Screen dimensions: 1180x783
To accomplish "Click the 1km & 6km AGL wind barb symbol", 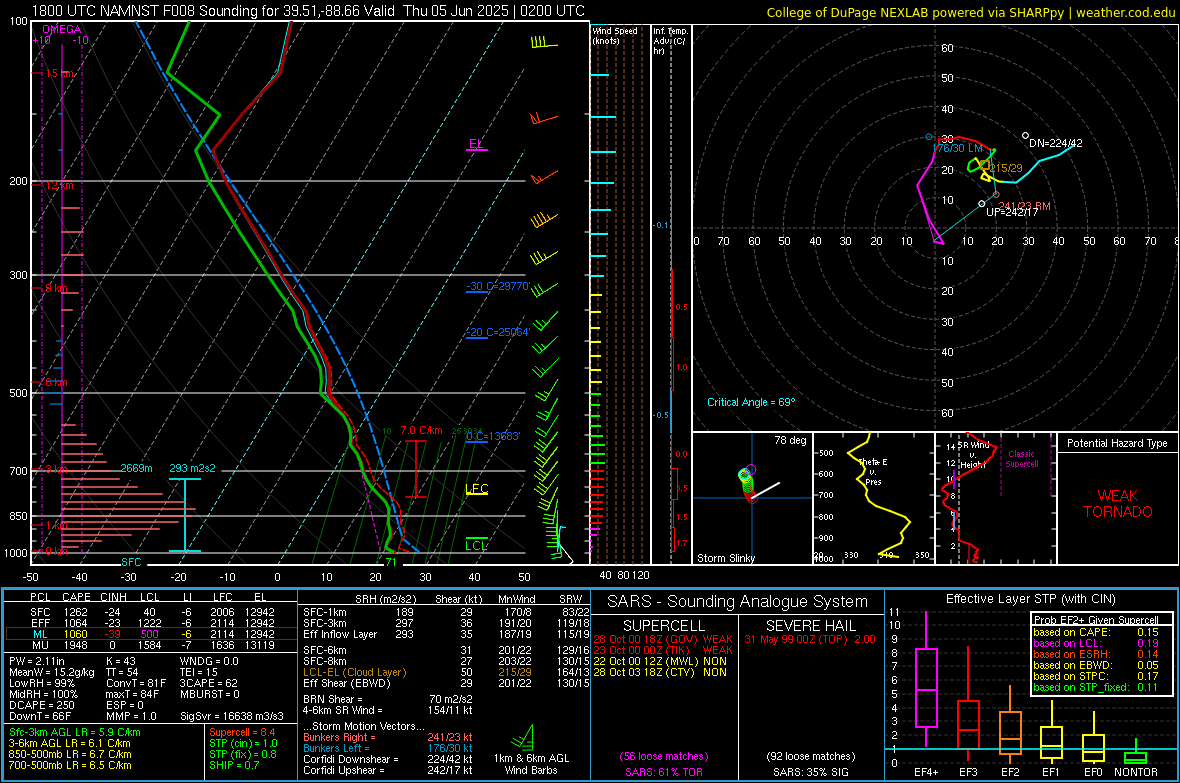I will click(523, 737).
